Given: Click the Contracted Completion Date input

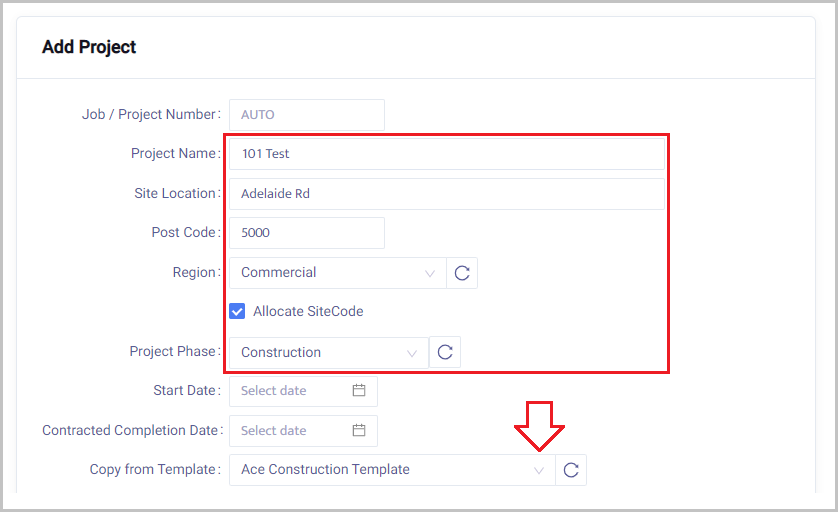Looking at the screenshot, I should 290,430.
